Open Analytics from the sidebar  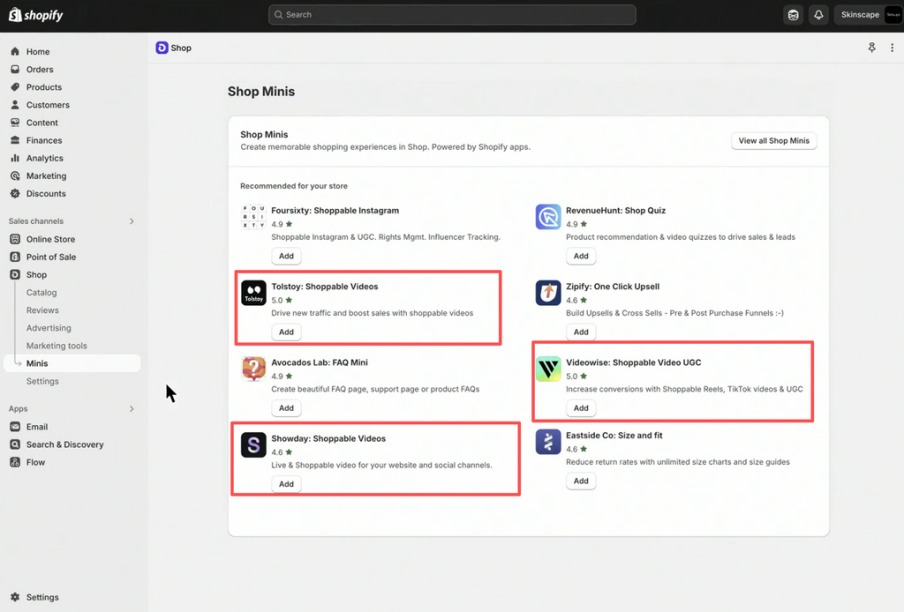pyautogui.click(x=44, y=158)
